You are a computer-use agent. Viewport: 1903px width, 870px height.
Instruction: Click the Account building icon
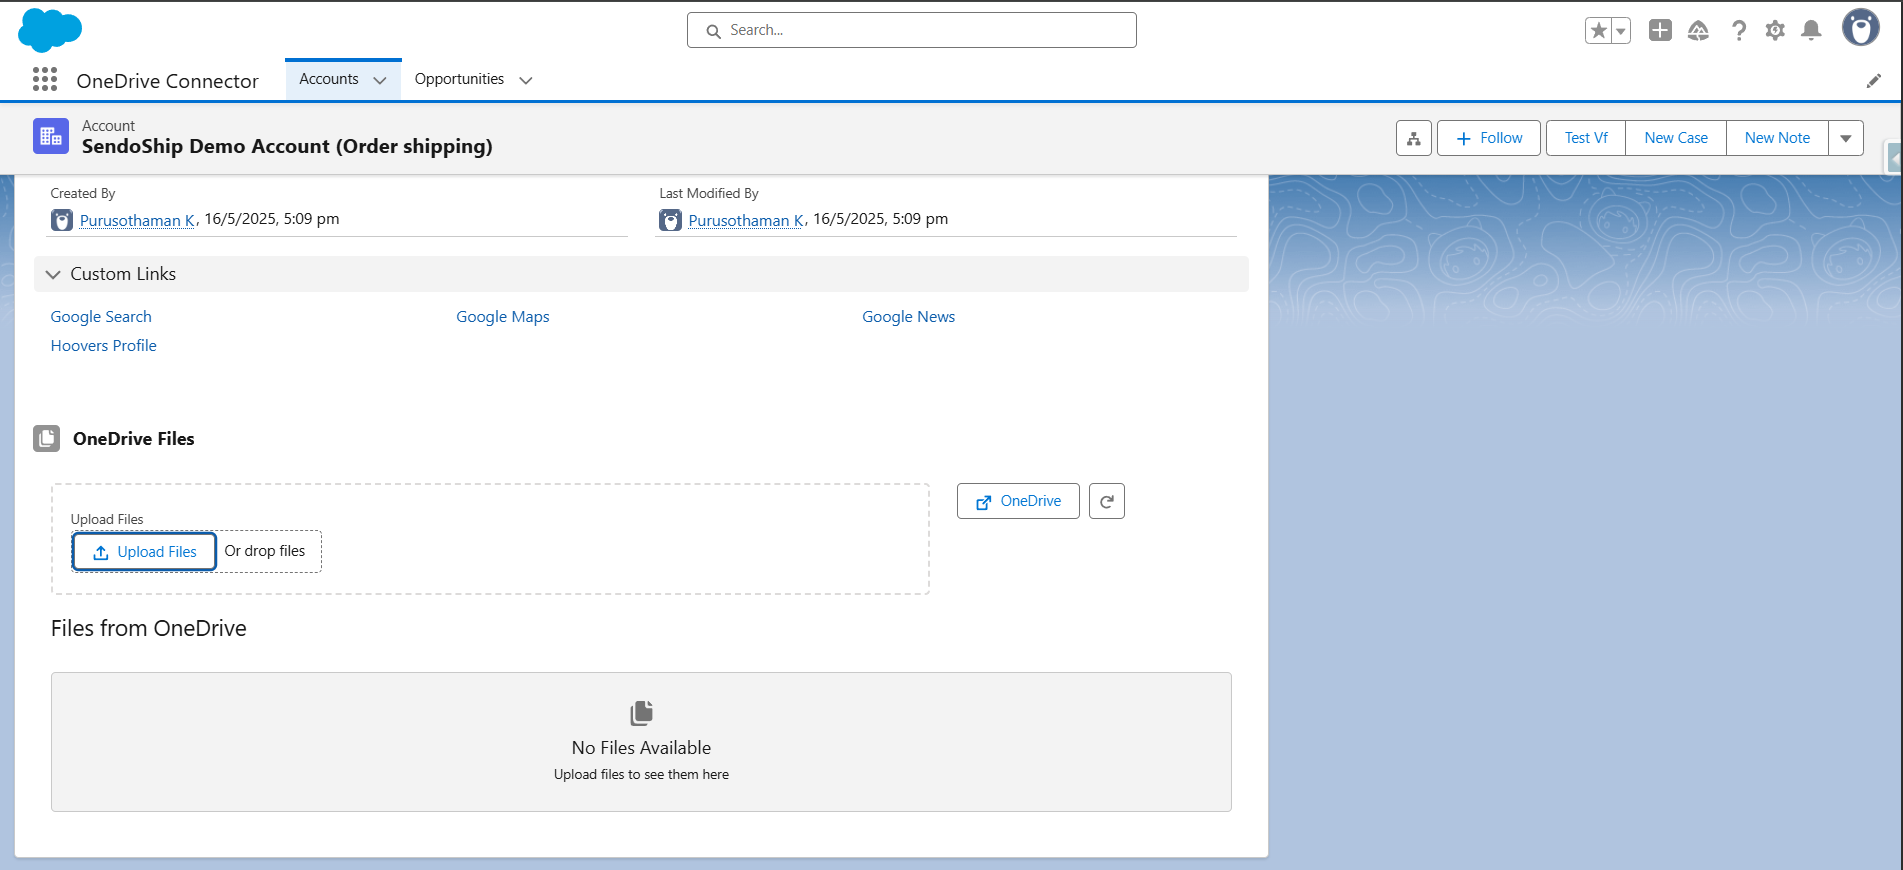51,136
